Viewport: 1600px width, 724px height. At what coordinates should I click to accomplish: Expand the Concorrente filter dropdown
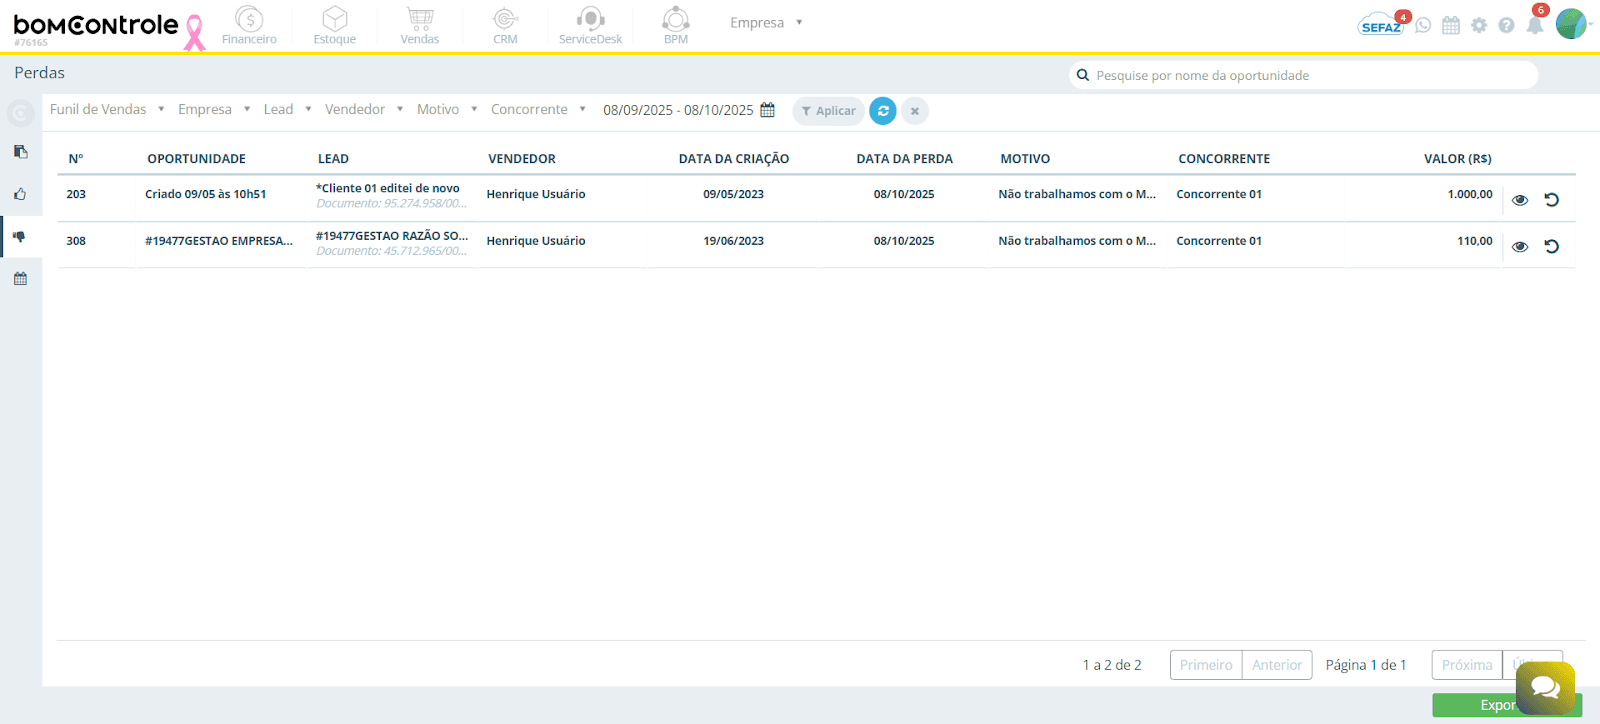(538, 110)
